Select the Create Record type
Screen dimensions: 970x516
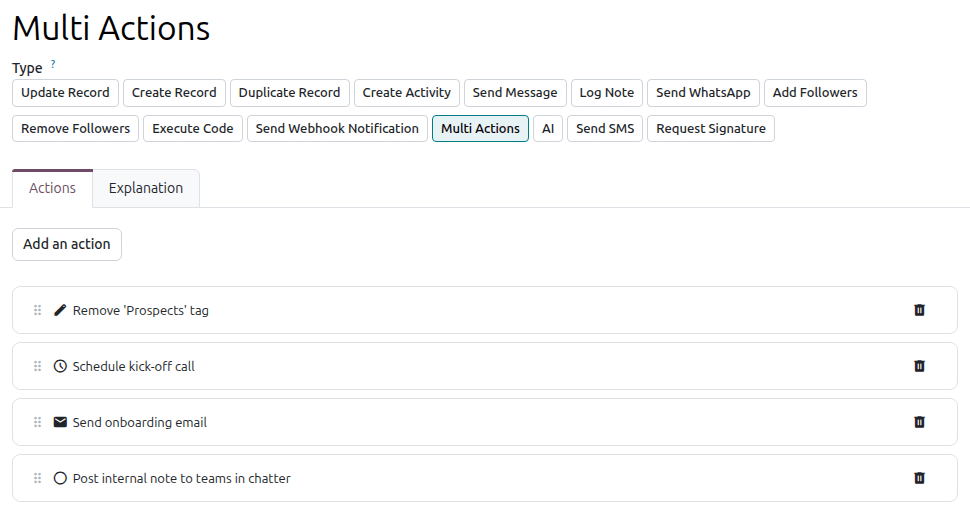pos(174,93)
